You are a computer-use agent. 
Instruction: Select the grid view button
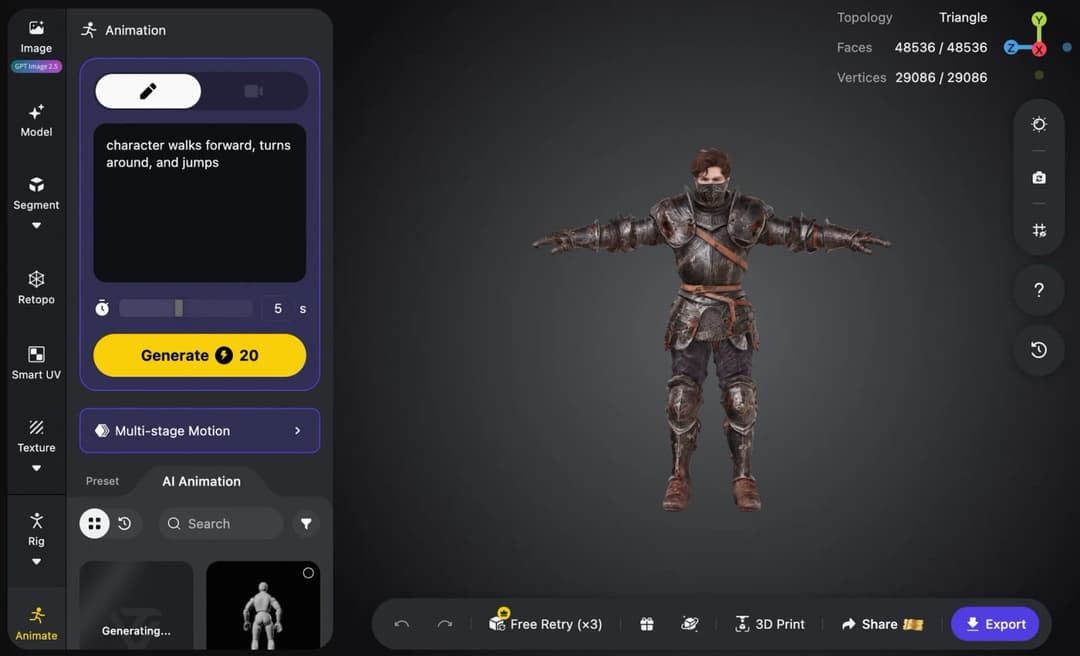coord(94,524)
